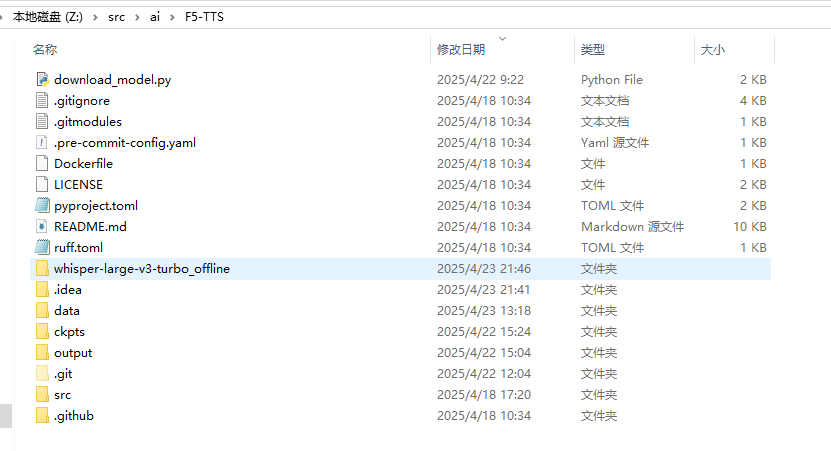Select folder name ckpts
The image size is (831, 451).
(x=69, y=332)
